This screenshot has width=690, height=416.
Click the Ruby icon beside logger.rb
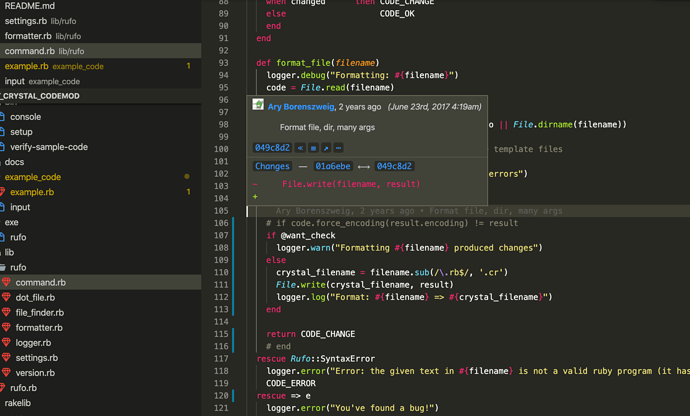pos(6,343)
